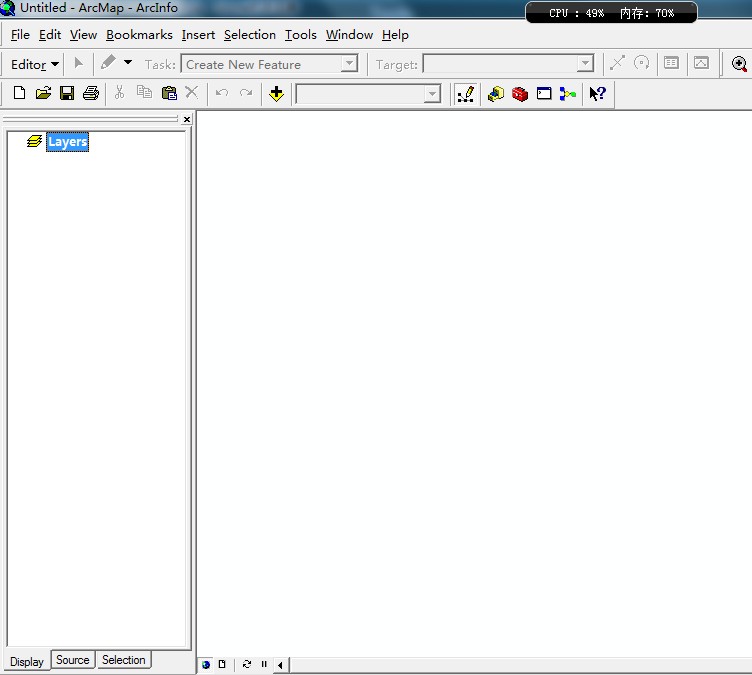752x675 pixels.
Task: Click the Undo arrow icon
Action: coord(222,93)
